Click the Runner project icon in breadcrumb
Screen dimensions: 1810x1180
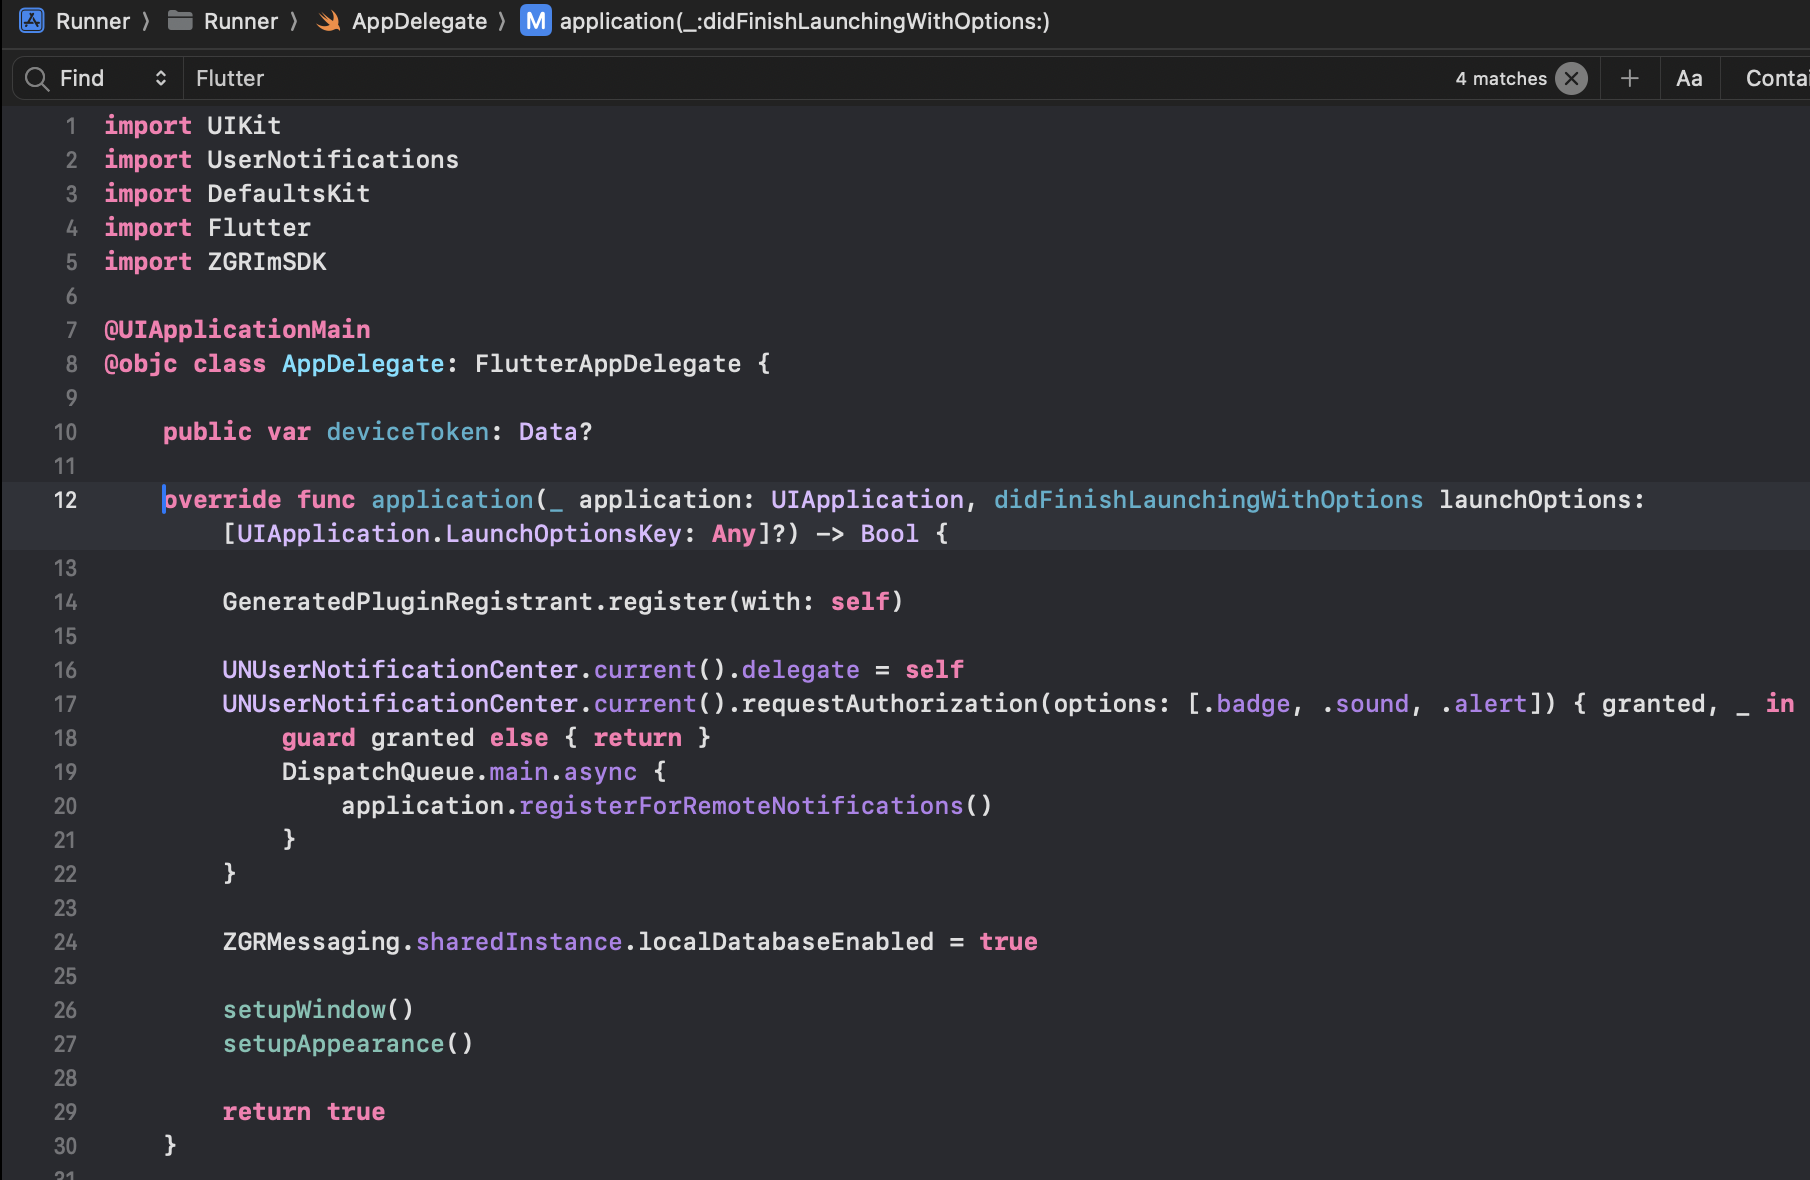pyautogui.click(x=32, y=21)
